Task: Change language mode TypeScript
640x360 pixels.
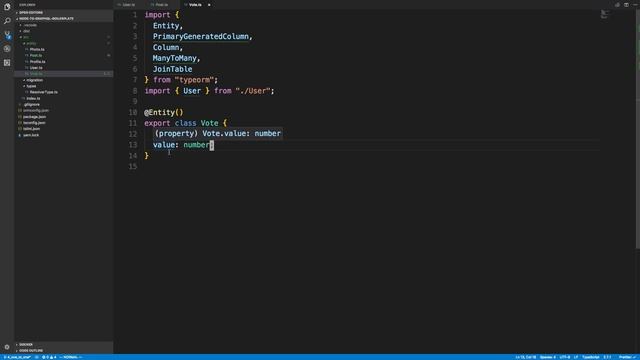Action: pos(591,357)
